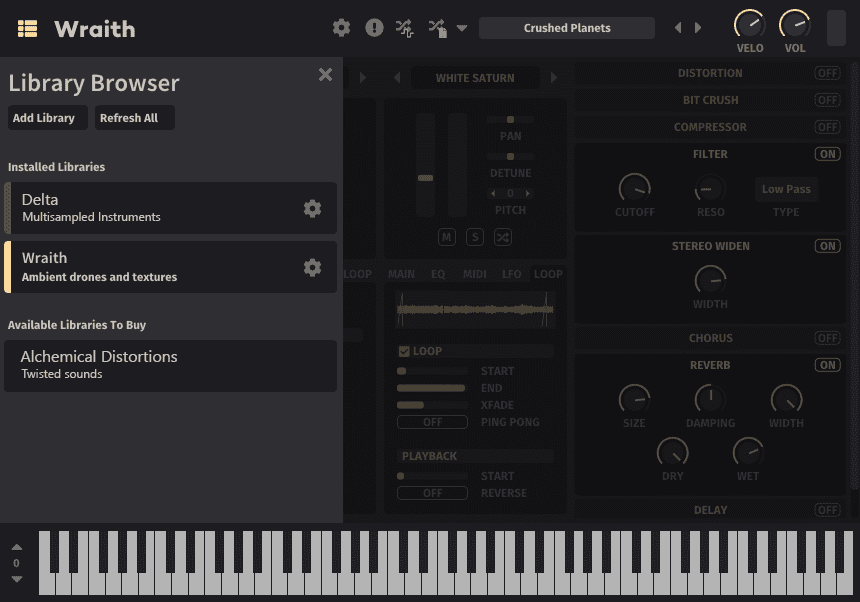Toggle DISTORTION effect on
Viewport: 860px width, 602px height.
827,73
